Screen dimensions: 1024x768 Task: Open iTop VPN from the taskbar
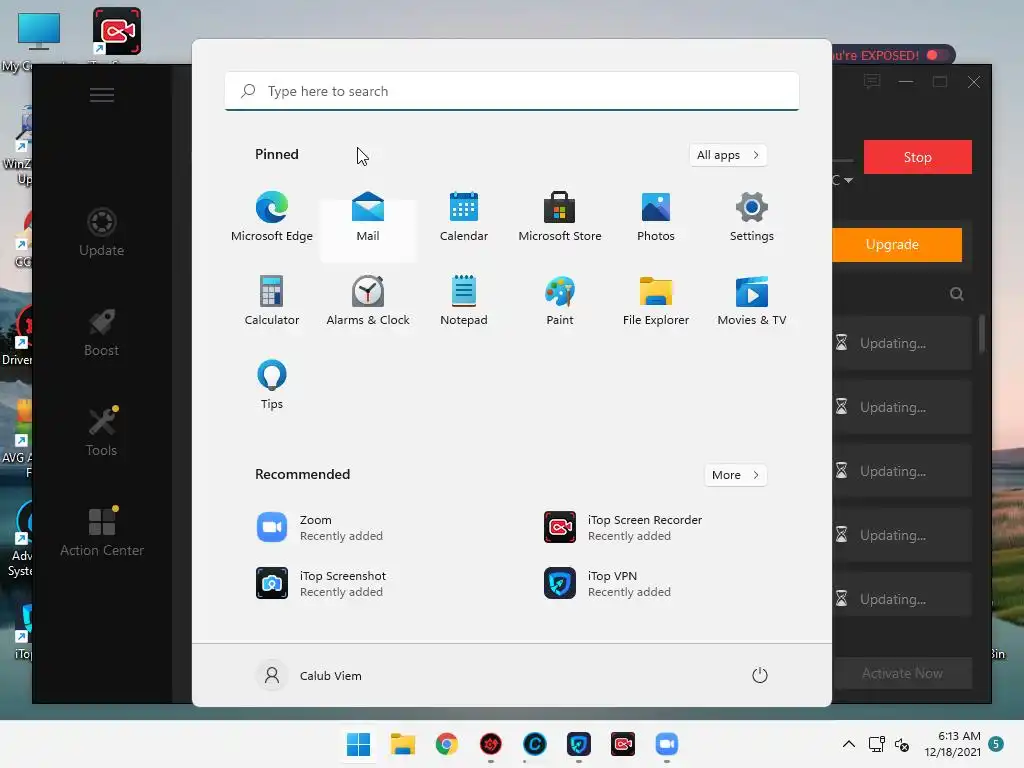pyautogui.click(x=579, y=744)
